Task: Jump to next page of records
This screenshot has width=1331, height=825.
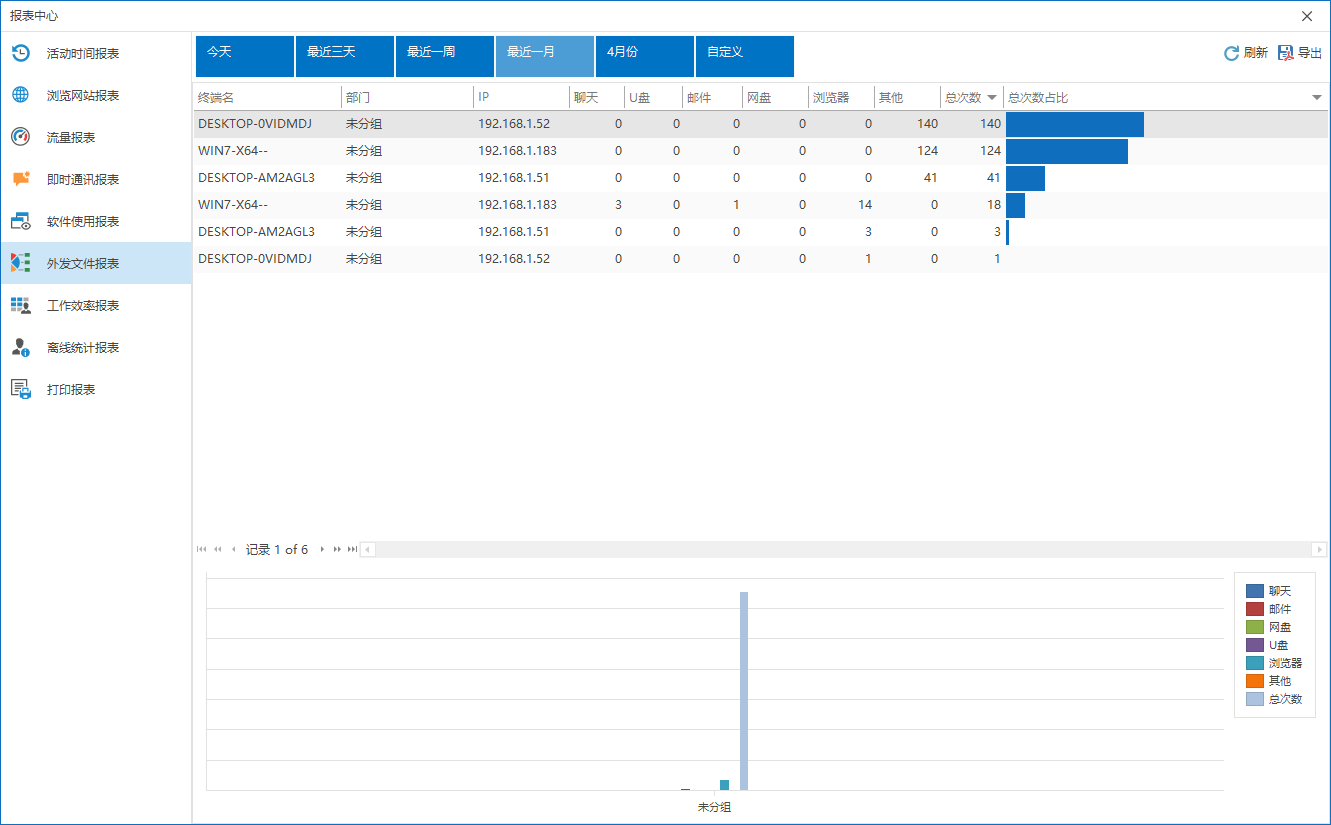Action: [337, 549]
